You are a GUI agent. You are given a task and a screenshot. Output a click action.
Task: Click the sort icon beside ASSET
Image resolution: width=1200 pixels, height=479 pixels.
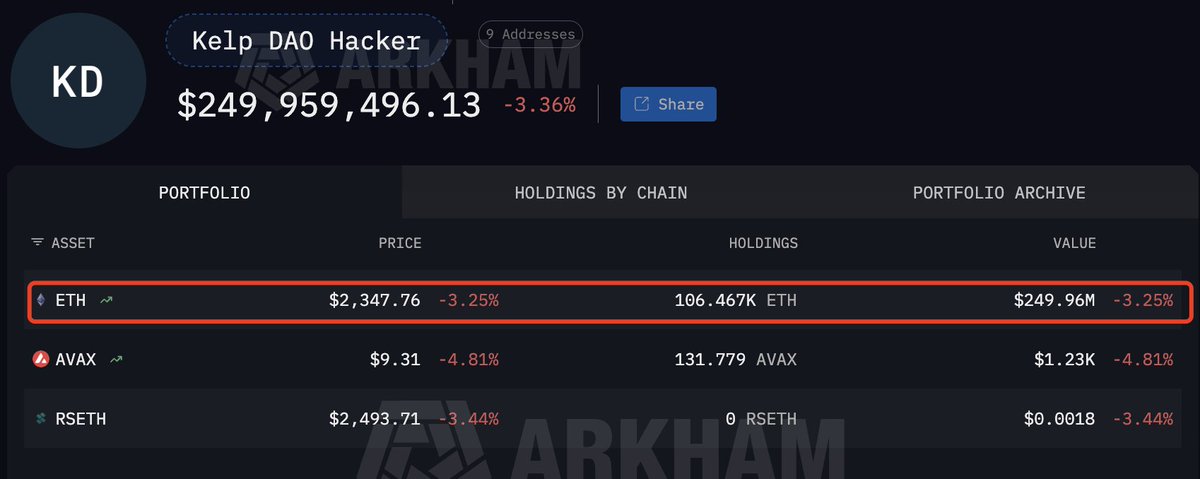pos(37,243)
